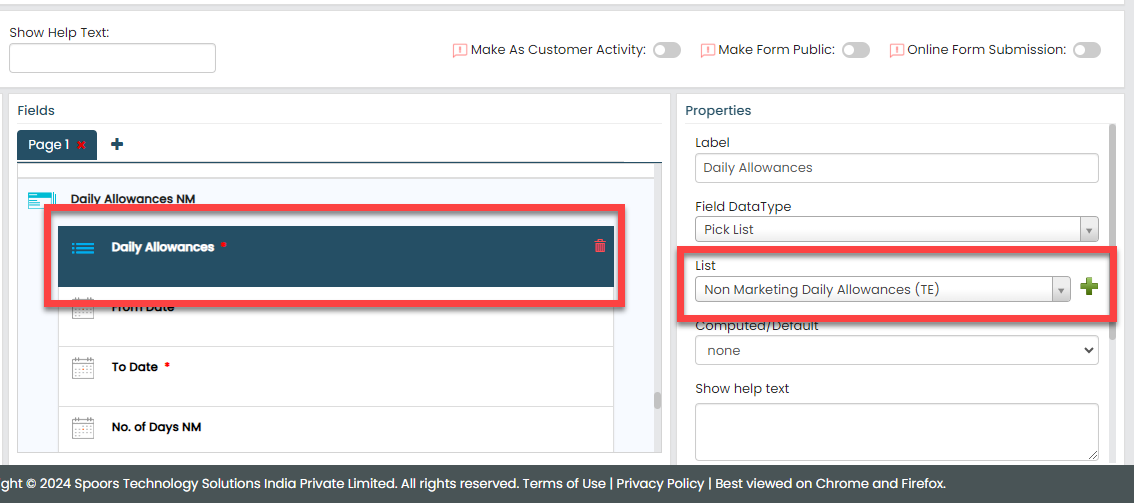This screenshot has height=503, width=1134.
Task: Enable the Make Form Public toggle
Action: [x=855, y=50]
